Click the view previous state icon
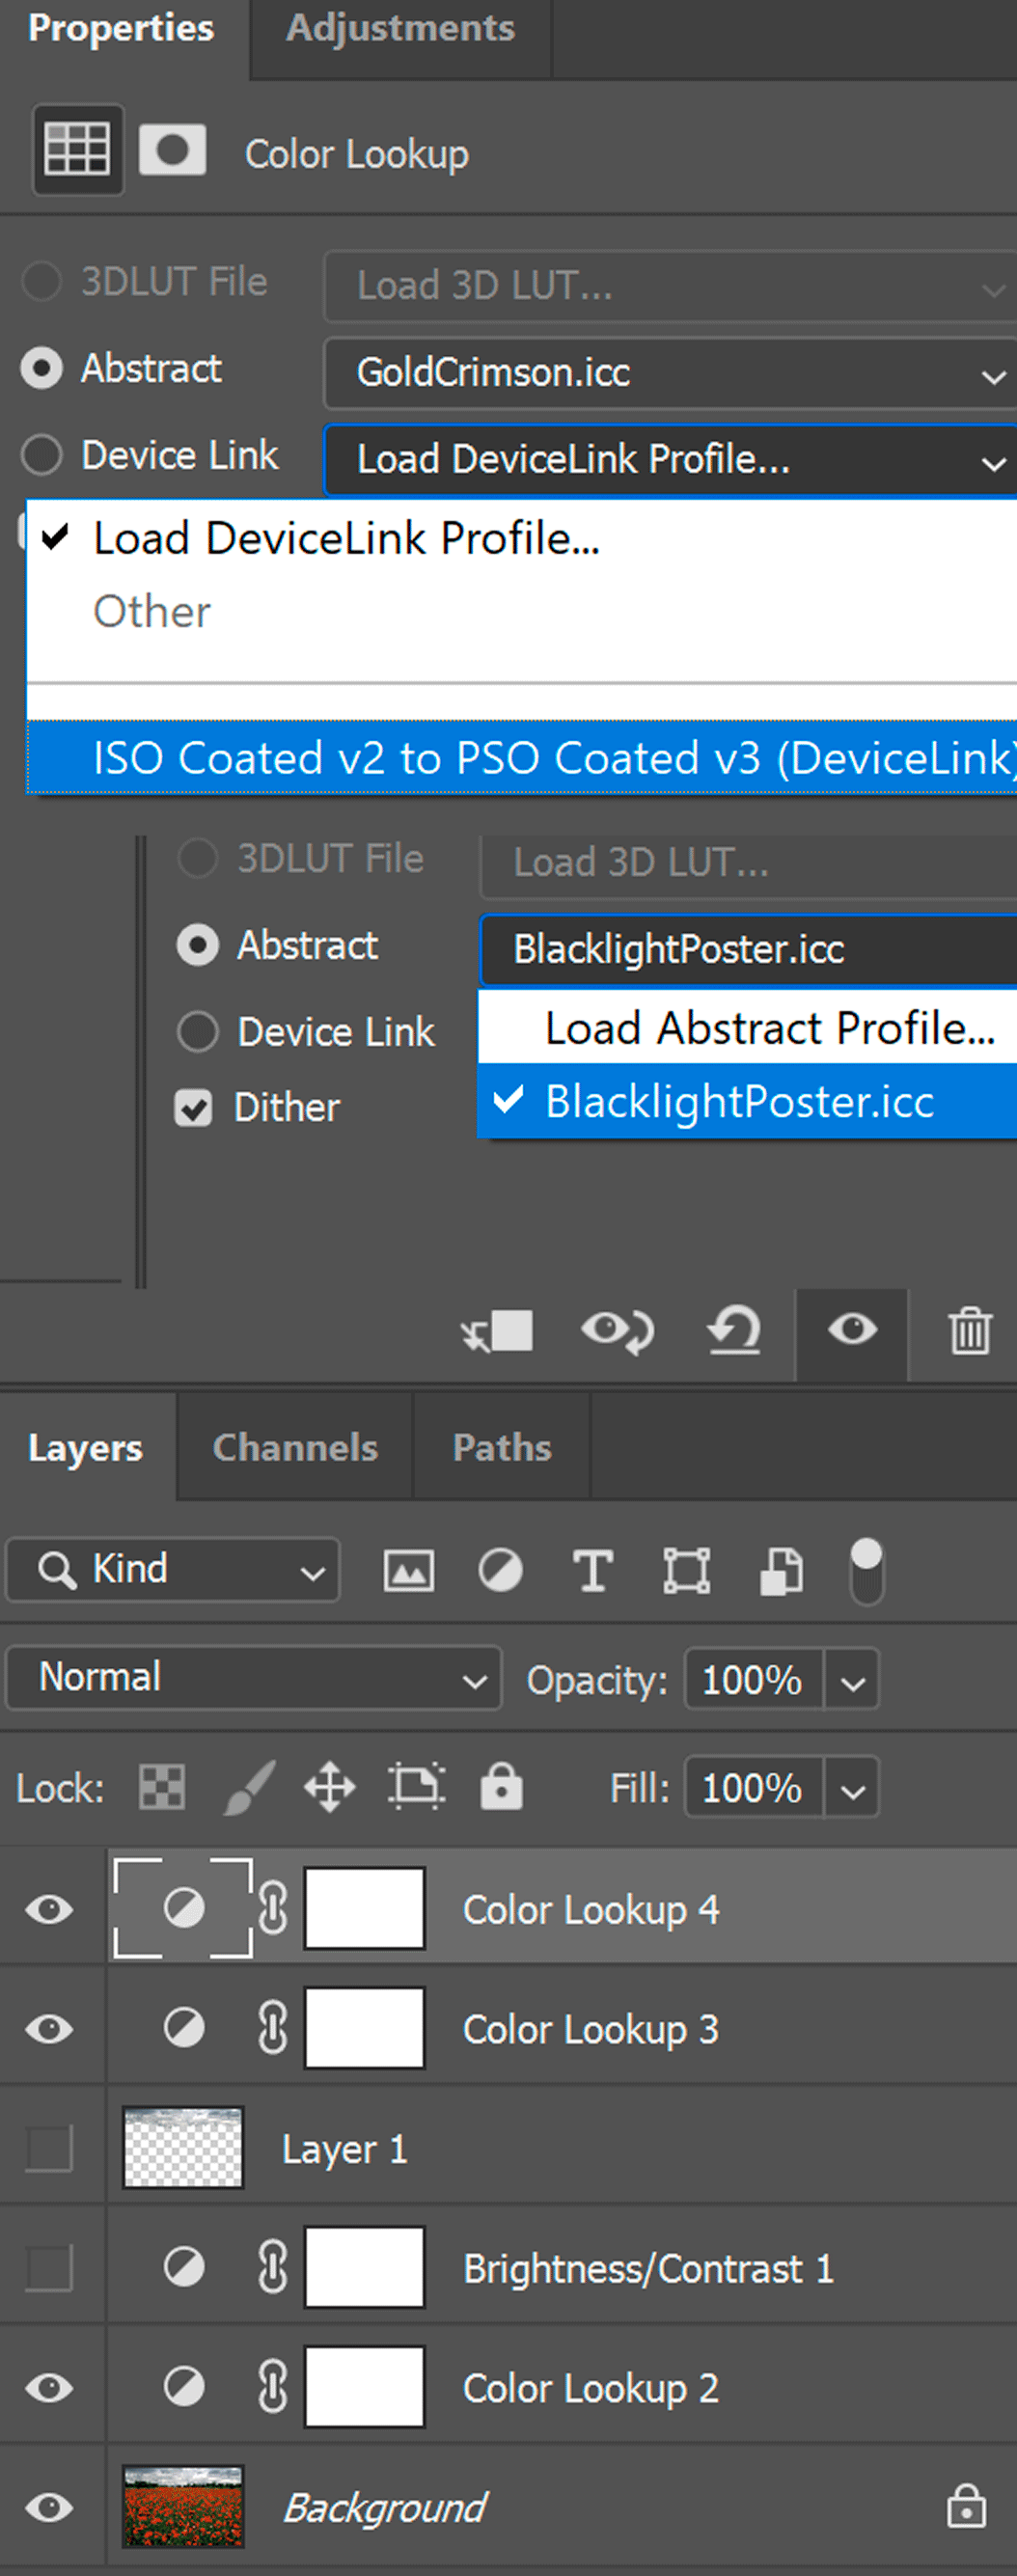 (x=617, y=1331)
